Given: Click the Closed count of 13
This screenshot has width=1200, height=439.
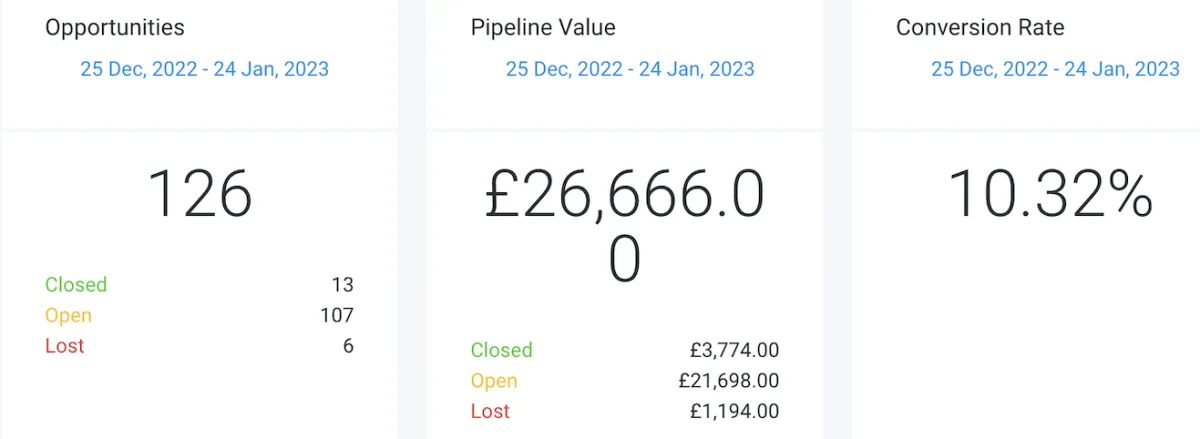Looking at the screenshot, I should point(343,285).
